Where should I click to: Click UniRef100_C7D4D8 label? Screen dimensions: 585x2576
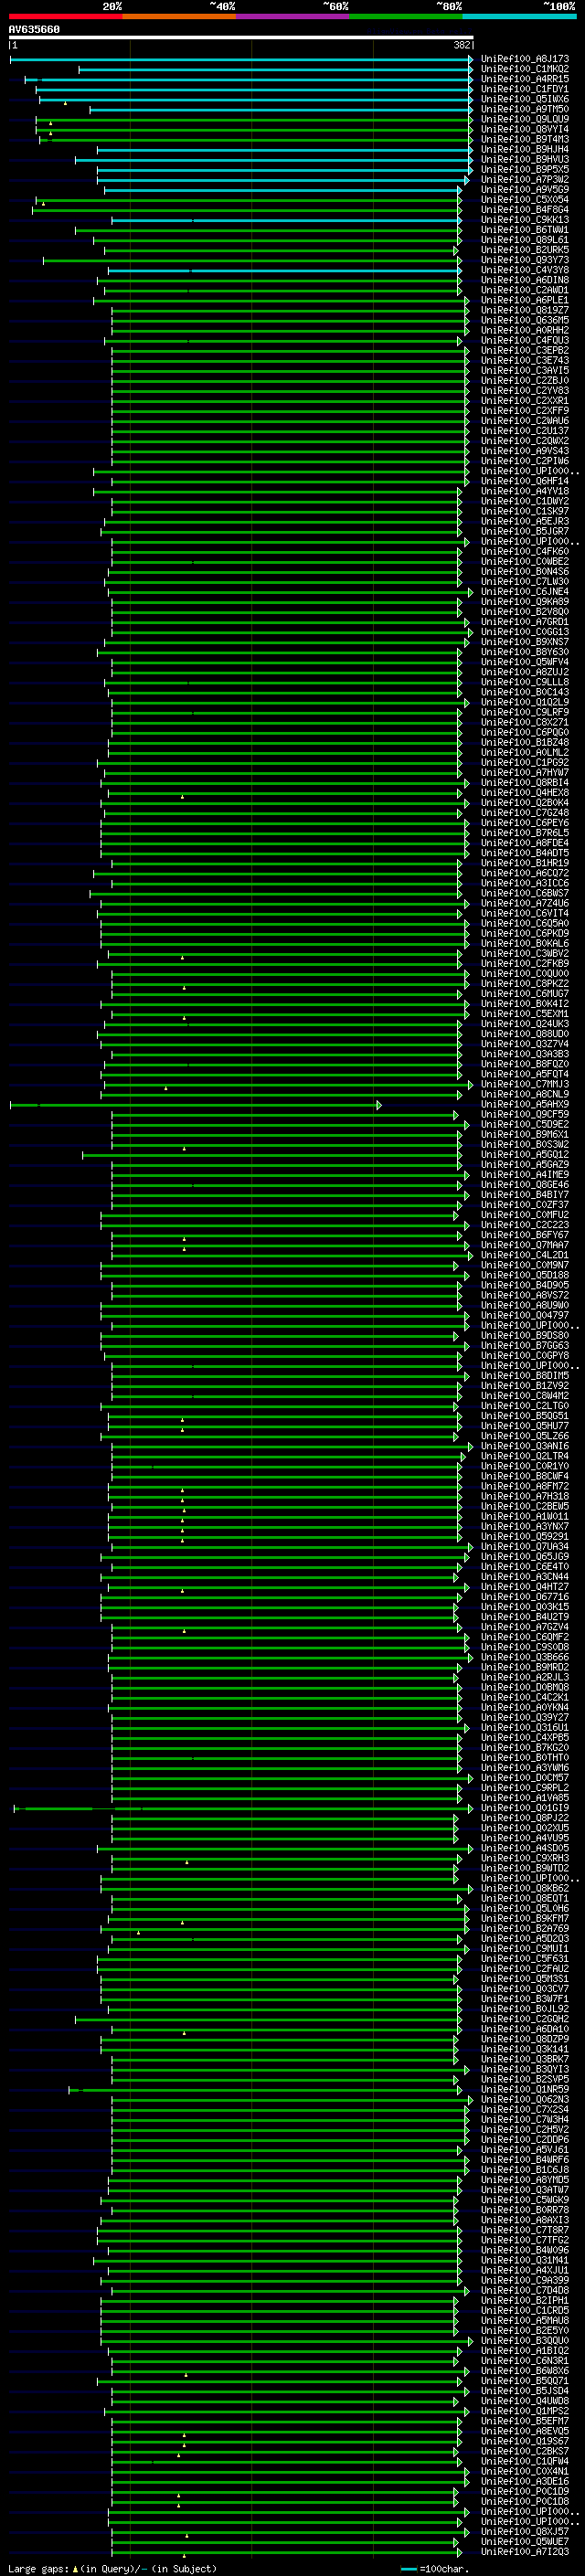[x=525, y=2290]
